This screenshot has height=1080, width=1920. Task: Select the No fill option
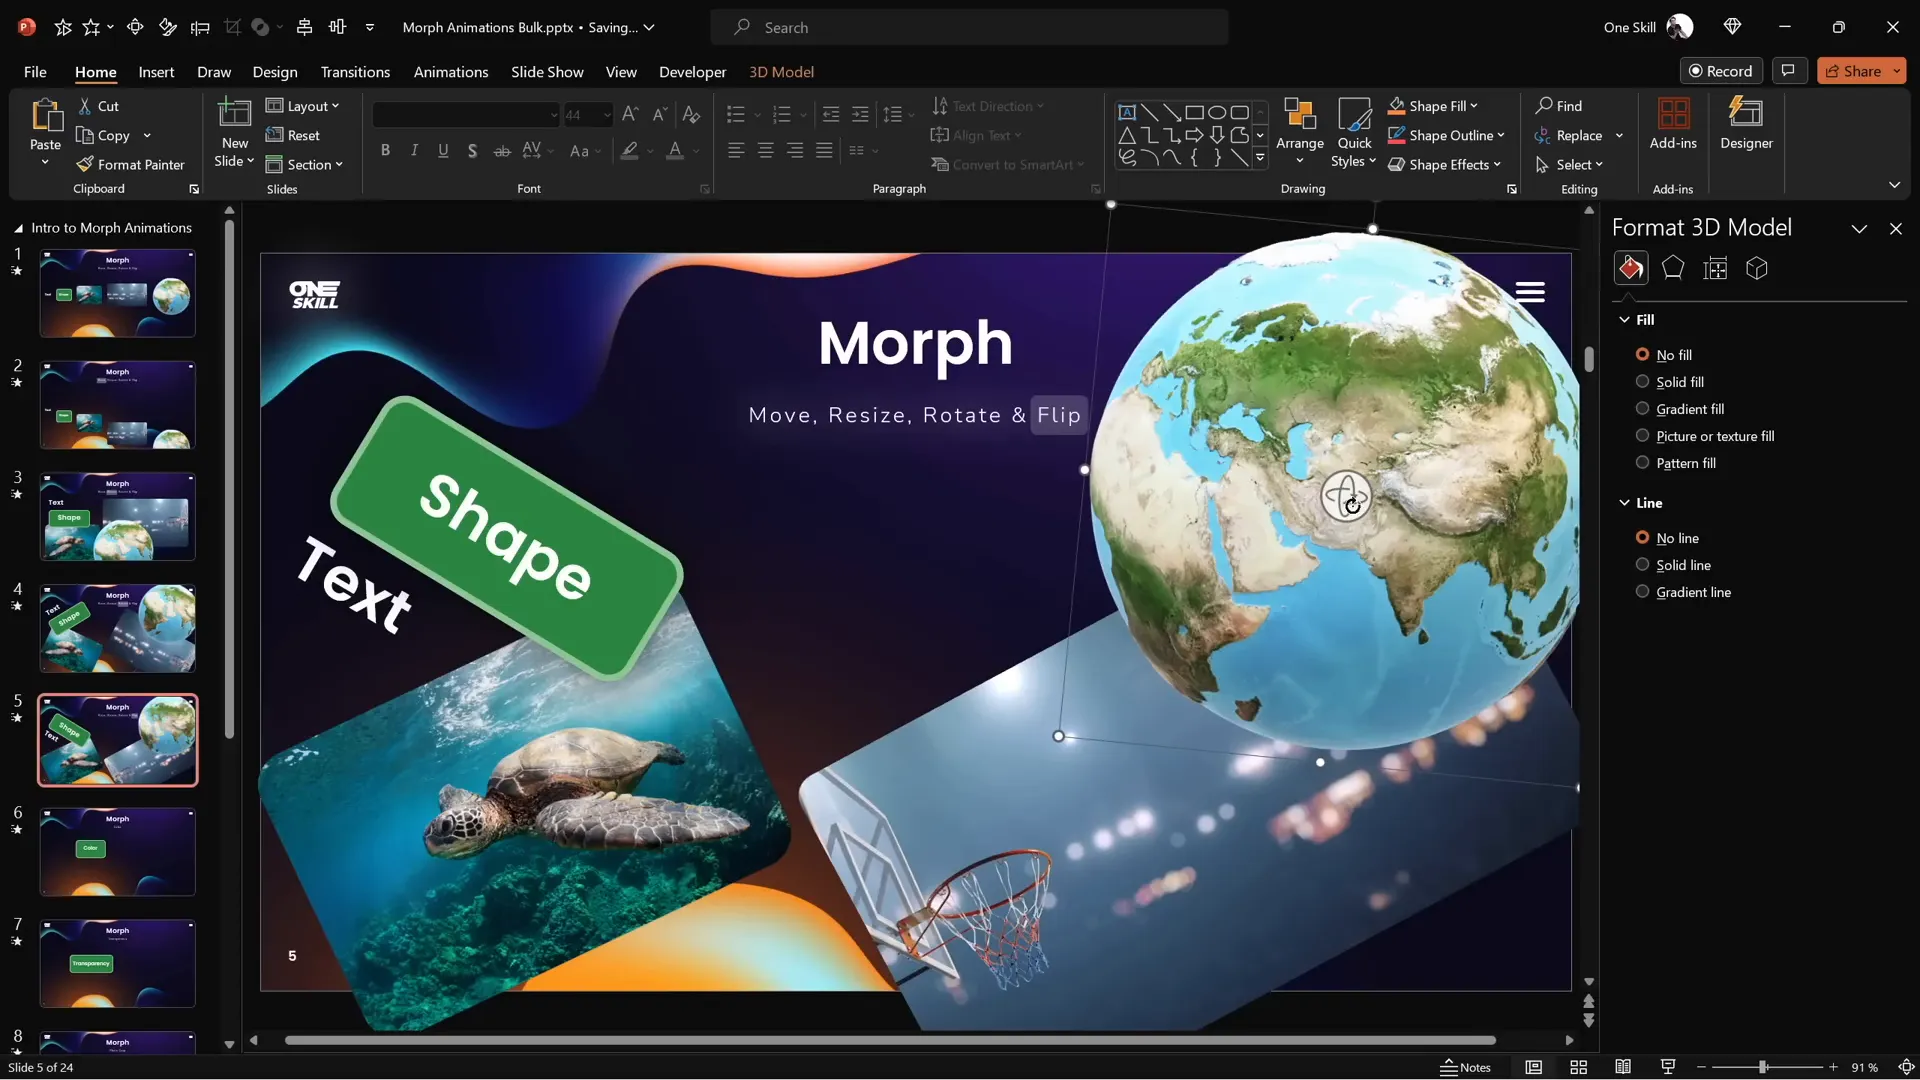coord(1664,355)
